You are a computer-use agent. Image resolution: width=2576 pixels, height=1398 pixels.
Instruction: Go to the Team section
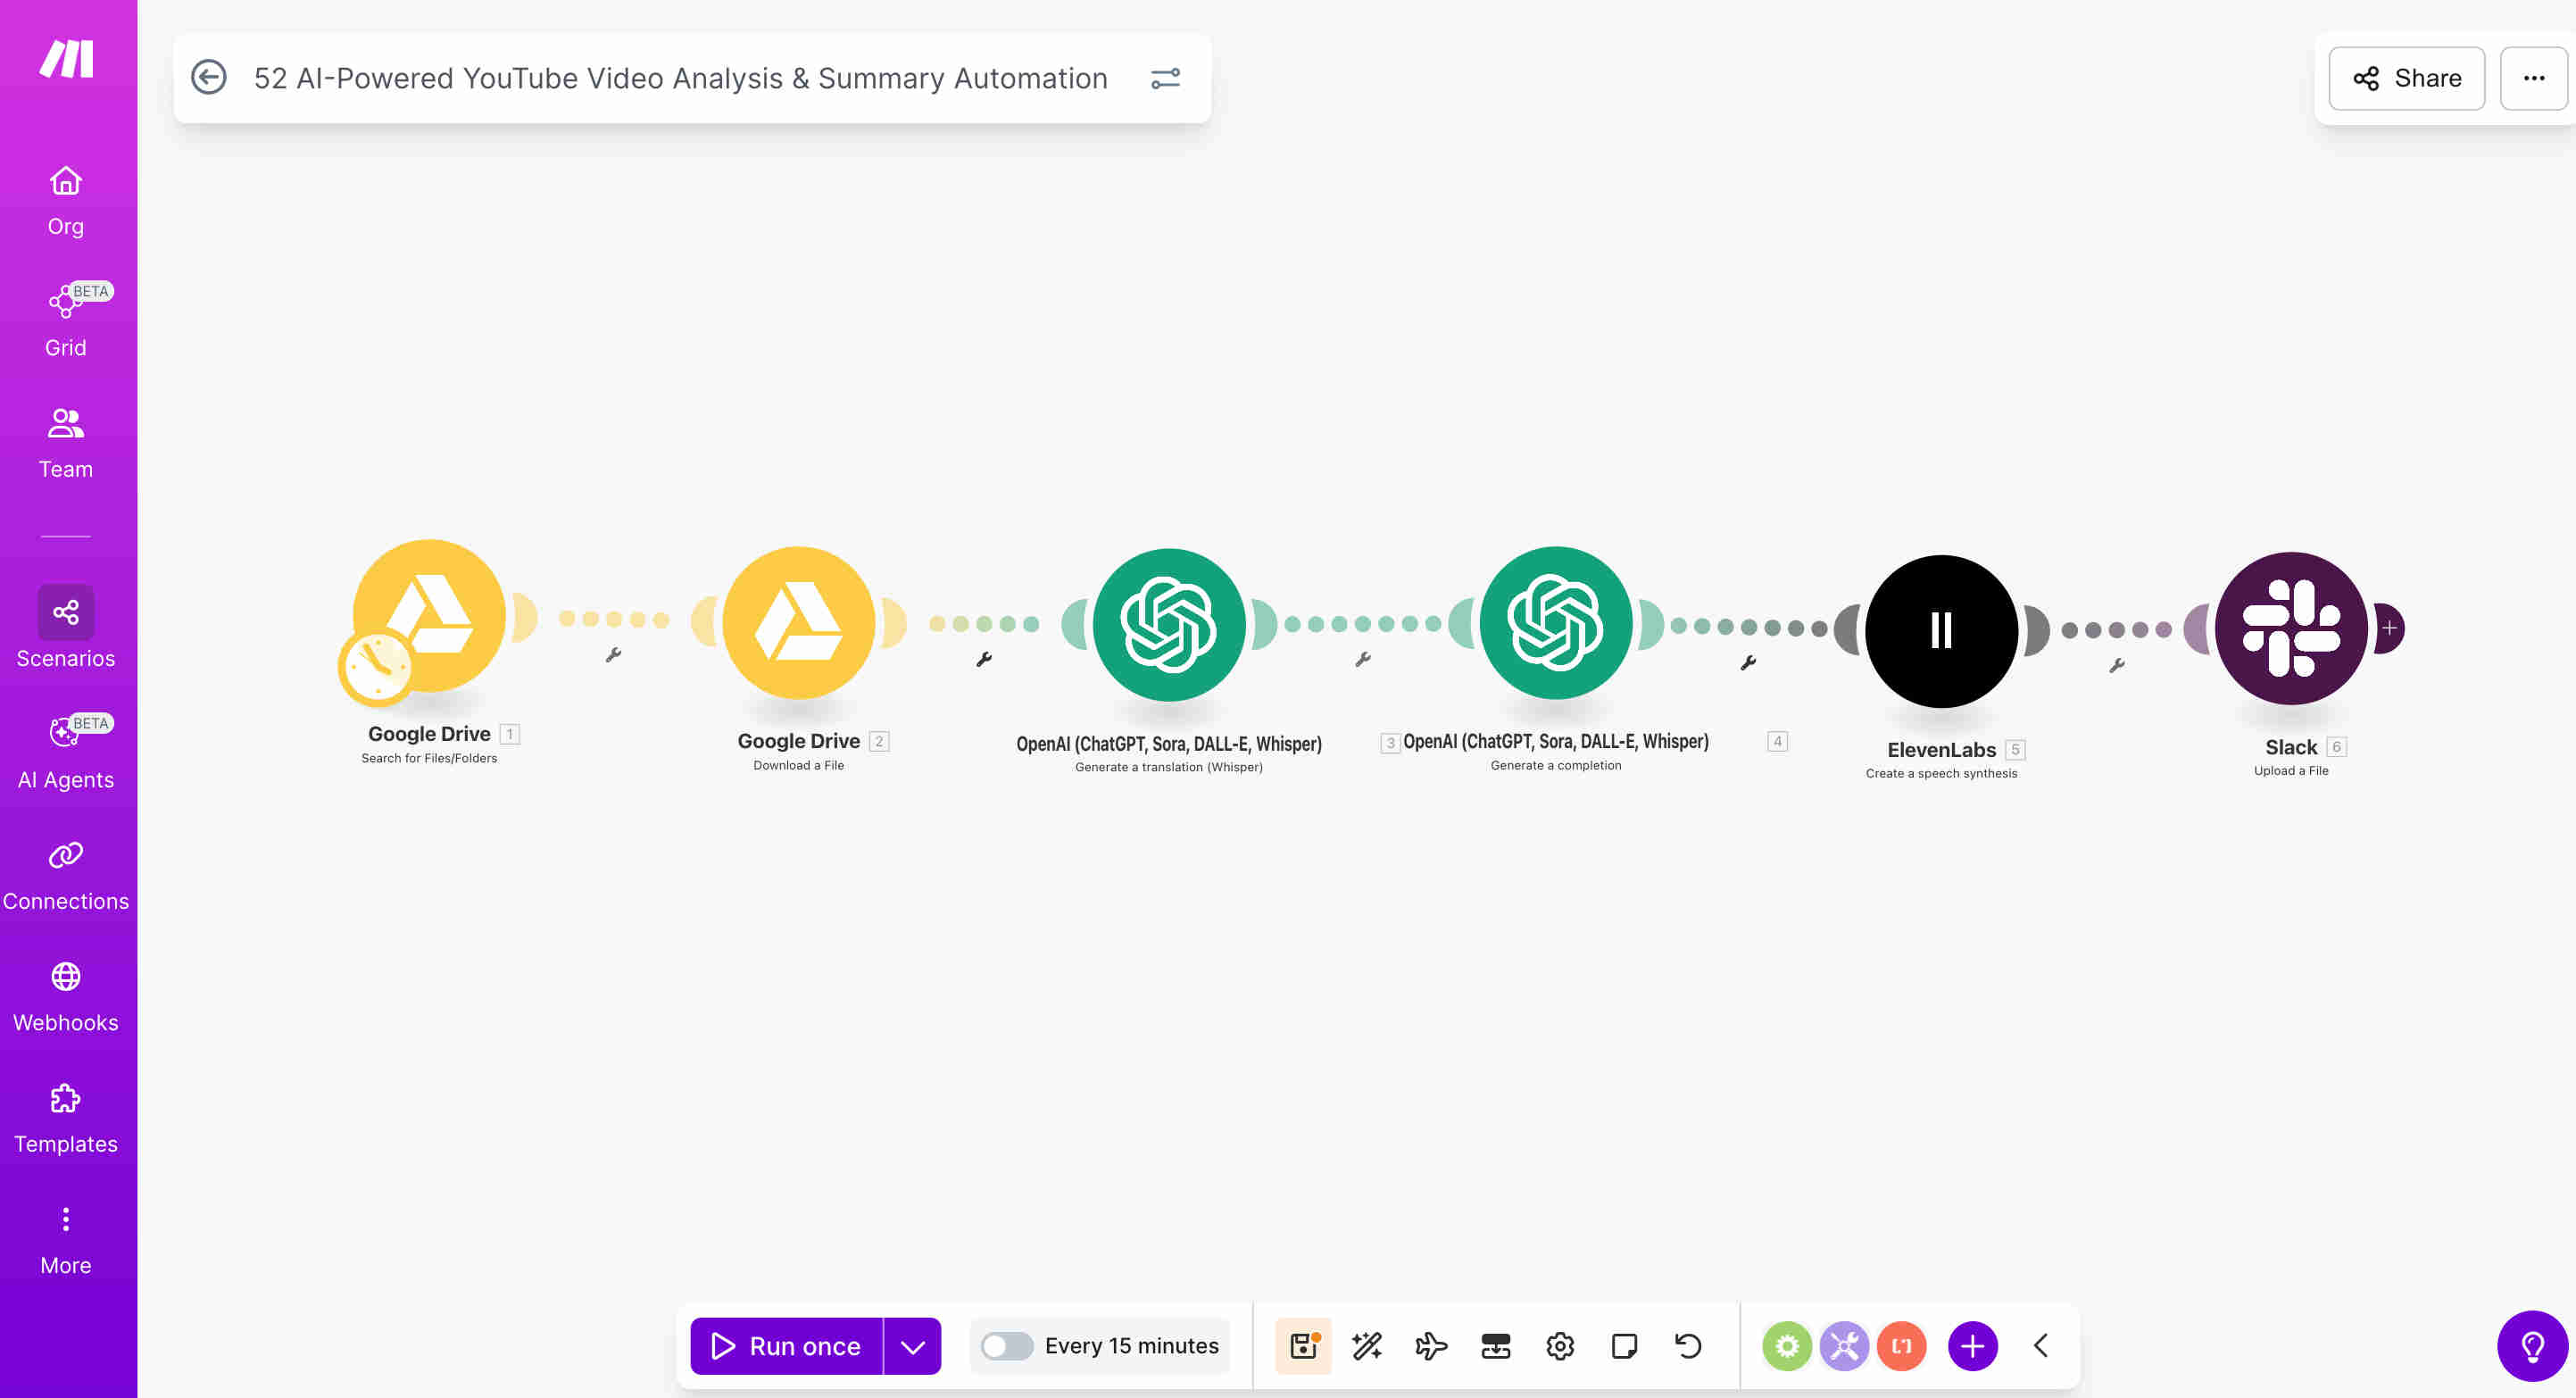[x=66, y=443]
